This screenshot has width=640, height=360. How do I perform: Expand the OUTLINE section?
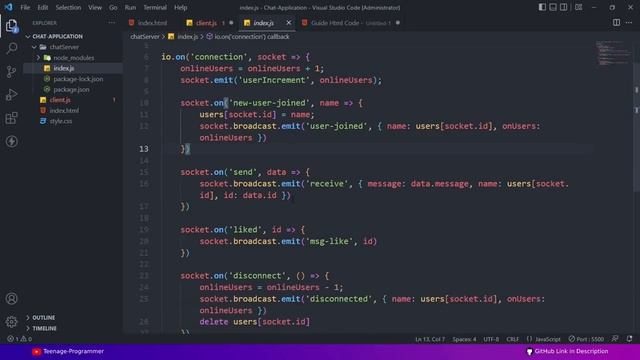pyautogui.click(x=43, y=317)
